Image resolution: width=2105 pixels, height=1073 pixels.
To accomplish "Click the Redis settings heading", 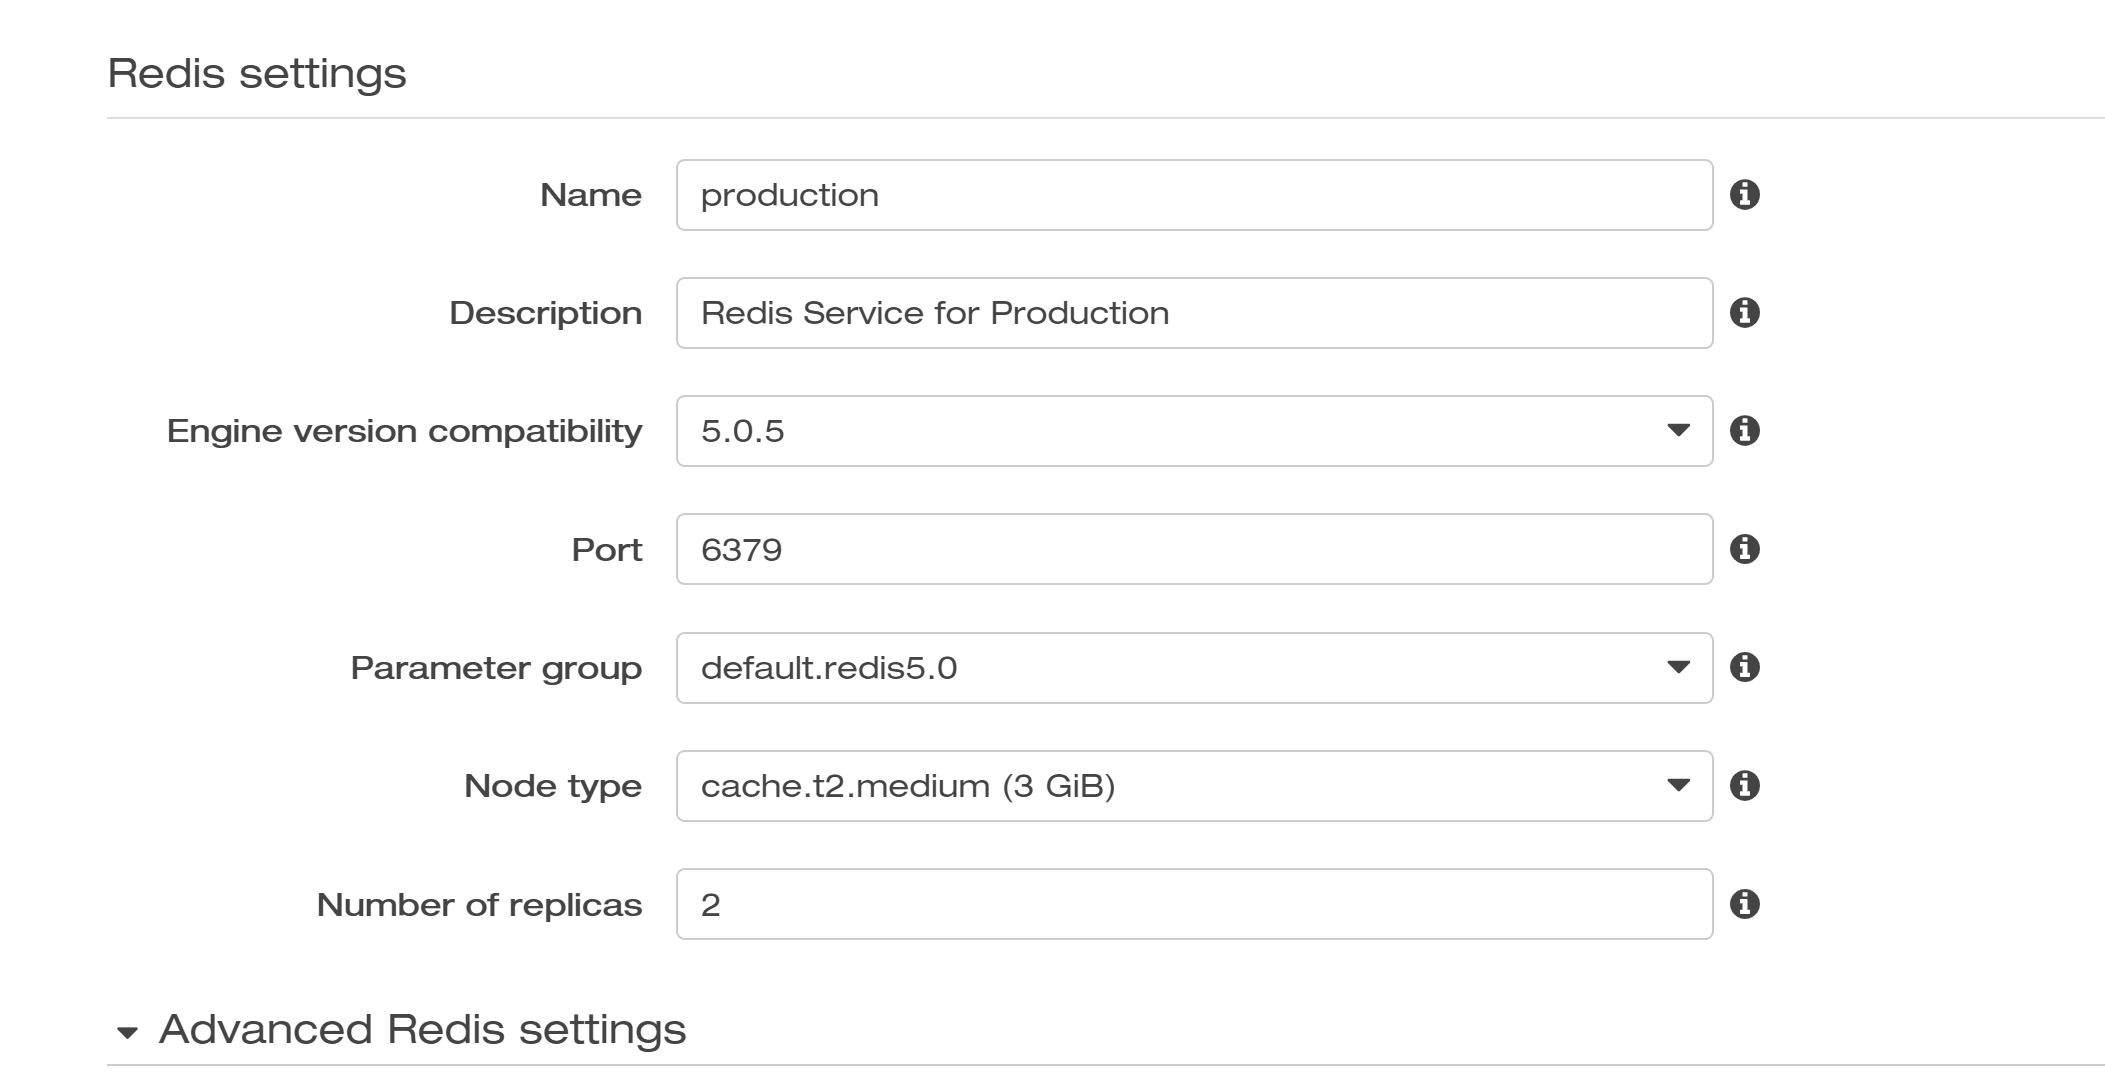I will pos(257,74).
